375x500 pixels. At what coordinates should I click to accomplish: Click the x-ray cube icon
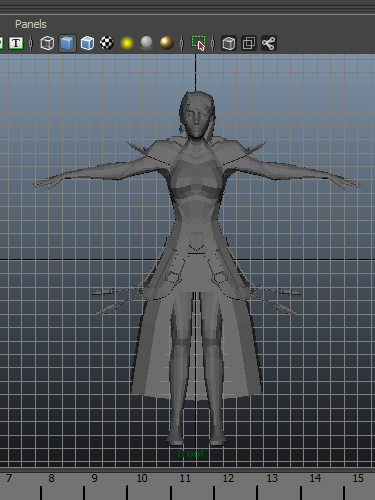click(229, 43)
